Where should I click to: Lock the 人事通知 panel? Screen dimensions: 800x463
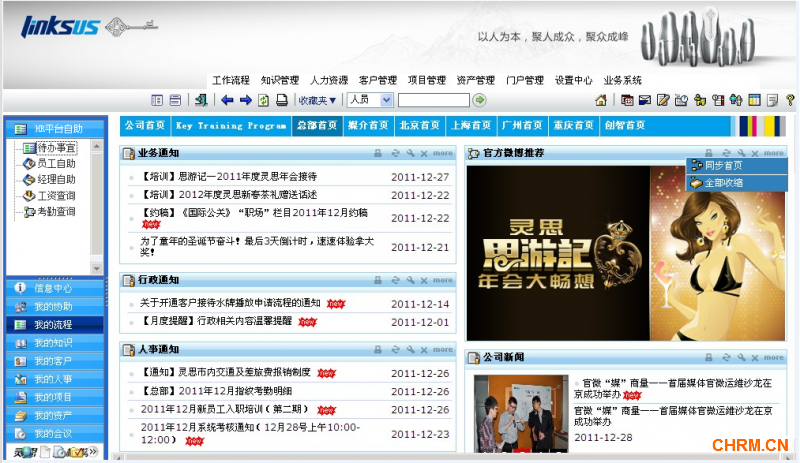(378, 350)
